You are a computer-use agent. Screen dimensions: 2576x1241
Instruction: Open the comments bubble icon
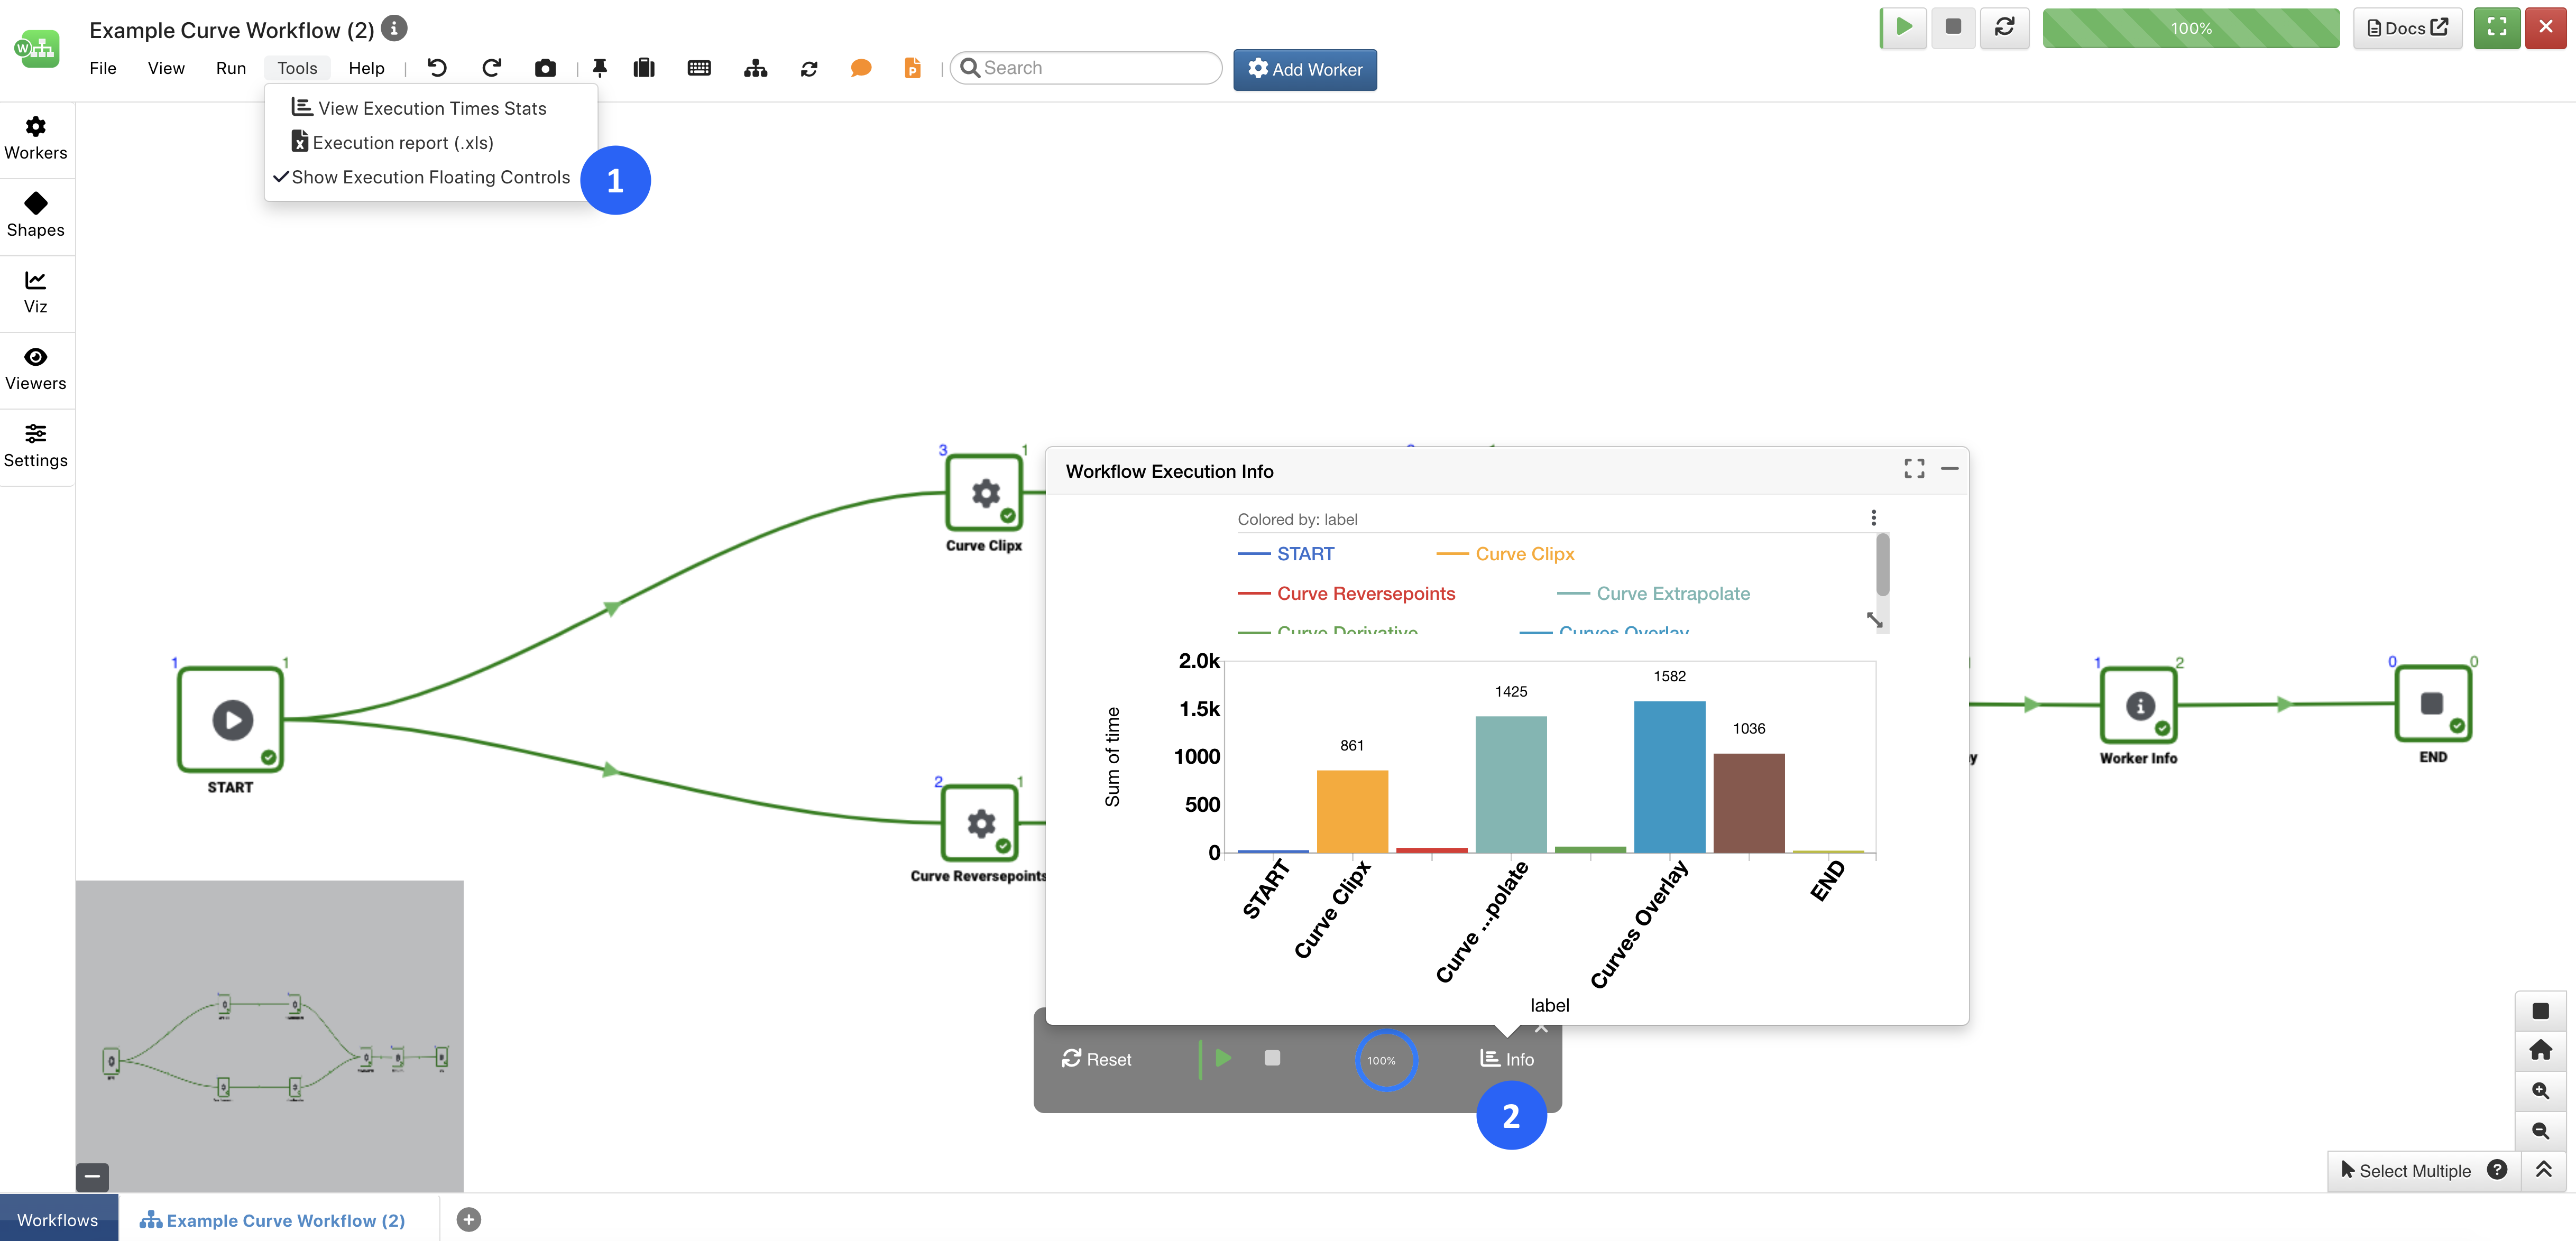click(861, 67)
